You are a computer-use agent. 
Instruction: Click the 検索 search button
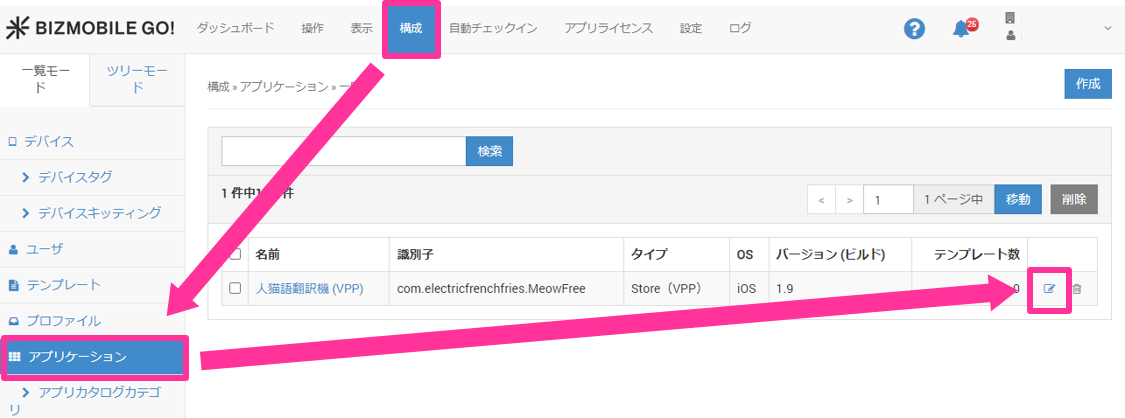tap(489, 151)
